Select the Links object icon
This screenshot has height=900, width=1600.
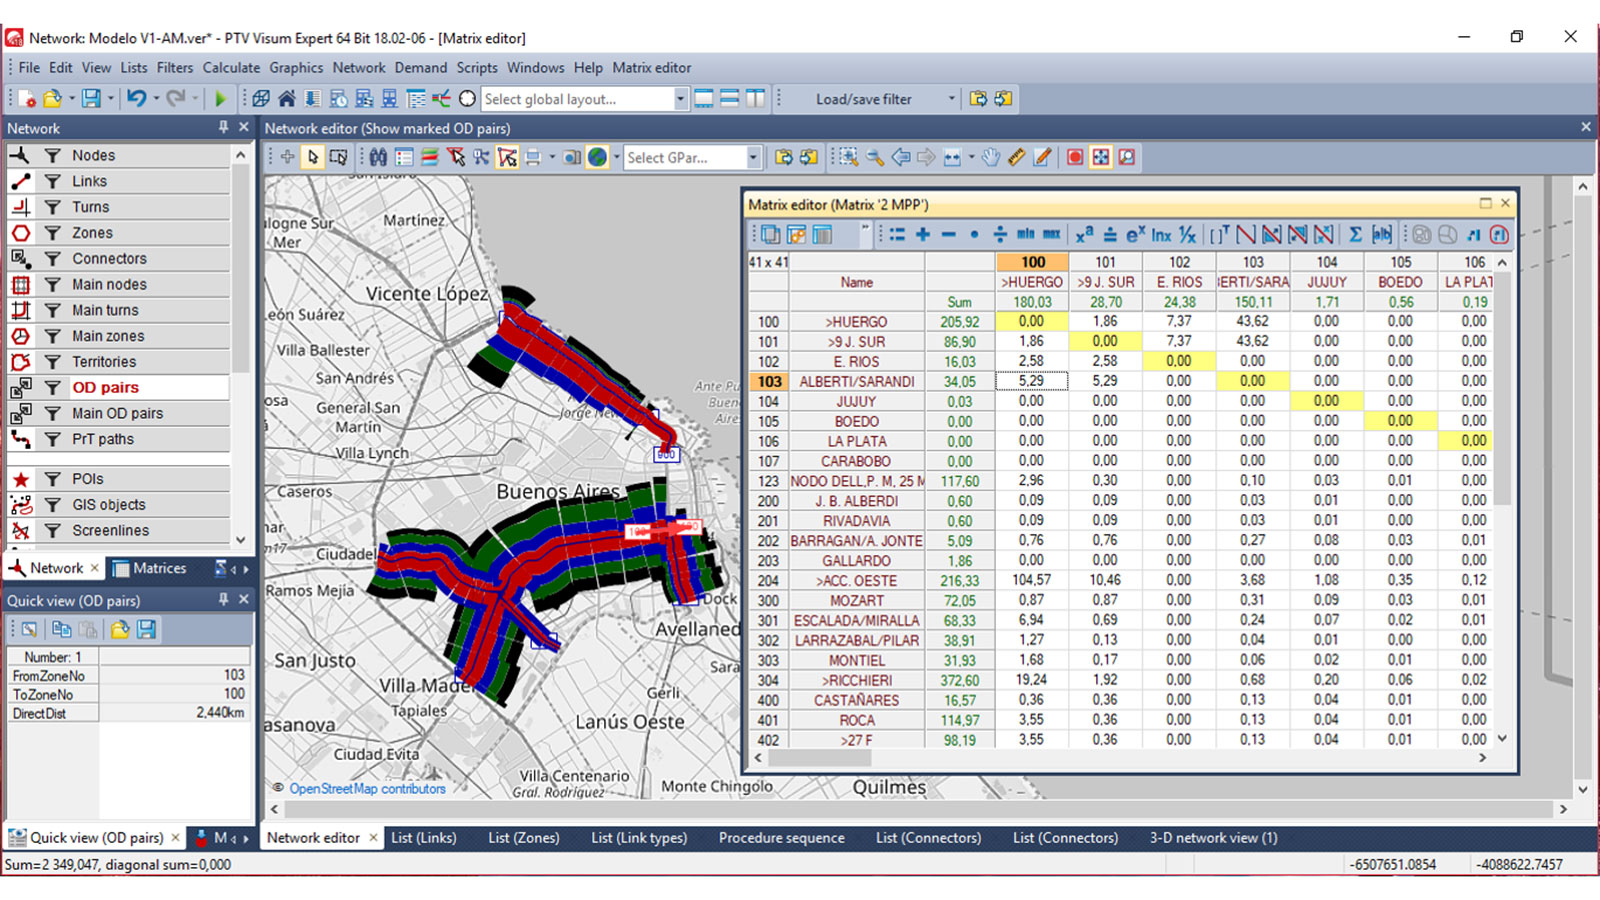pyautogui.click(x=20, y=181)
